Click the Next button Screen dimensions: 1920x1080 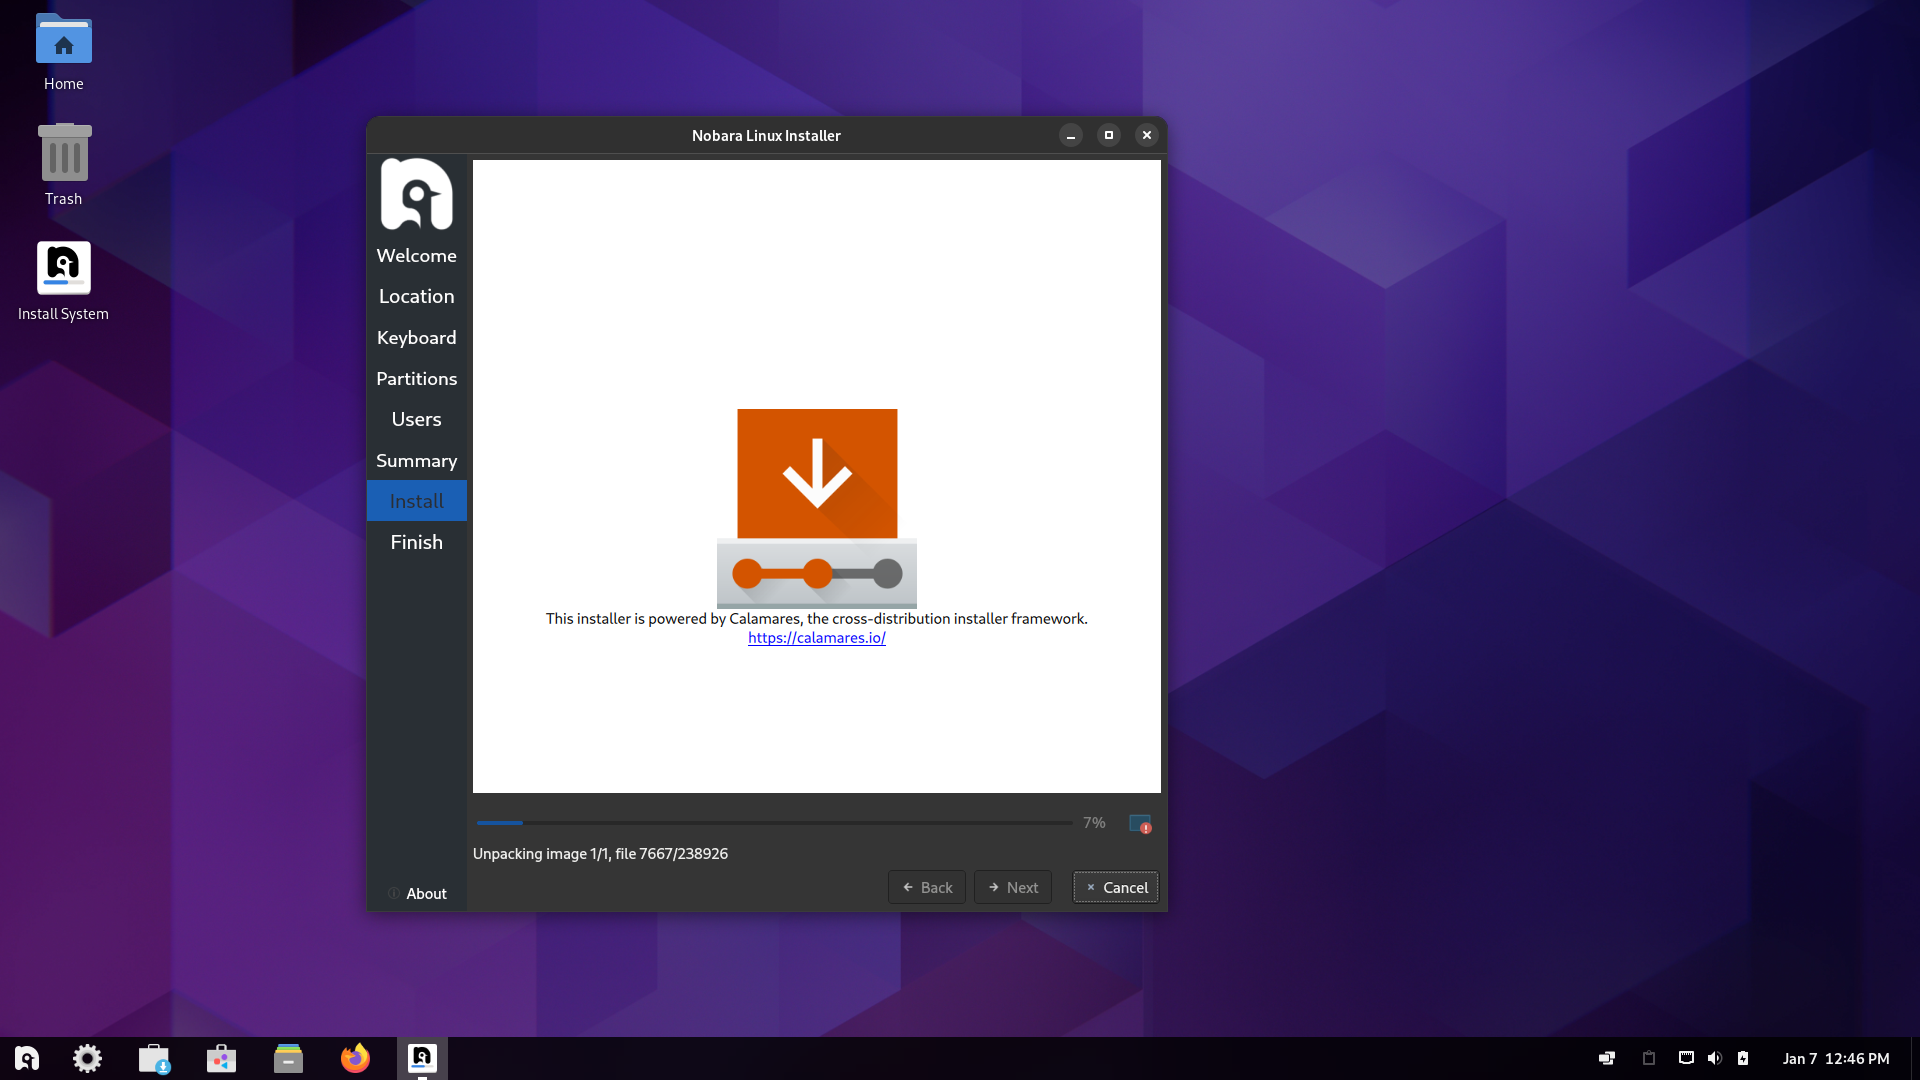1013,887
